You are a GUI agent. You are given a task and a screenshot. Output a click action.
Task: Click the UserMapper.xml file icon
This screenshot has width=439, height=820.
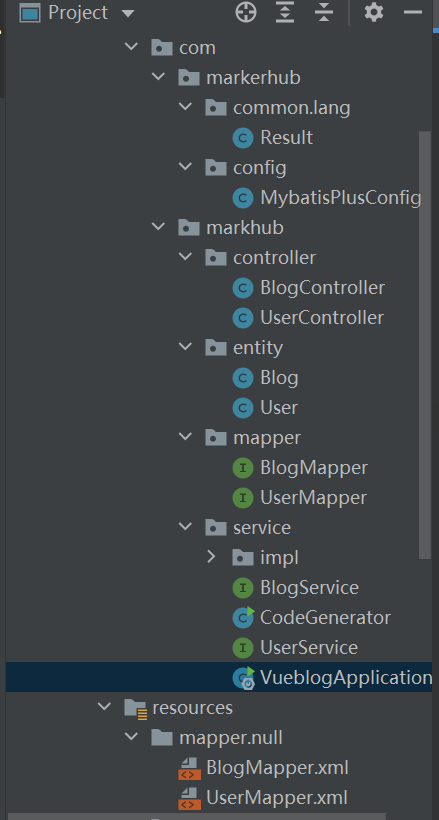pos(189,799)
